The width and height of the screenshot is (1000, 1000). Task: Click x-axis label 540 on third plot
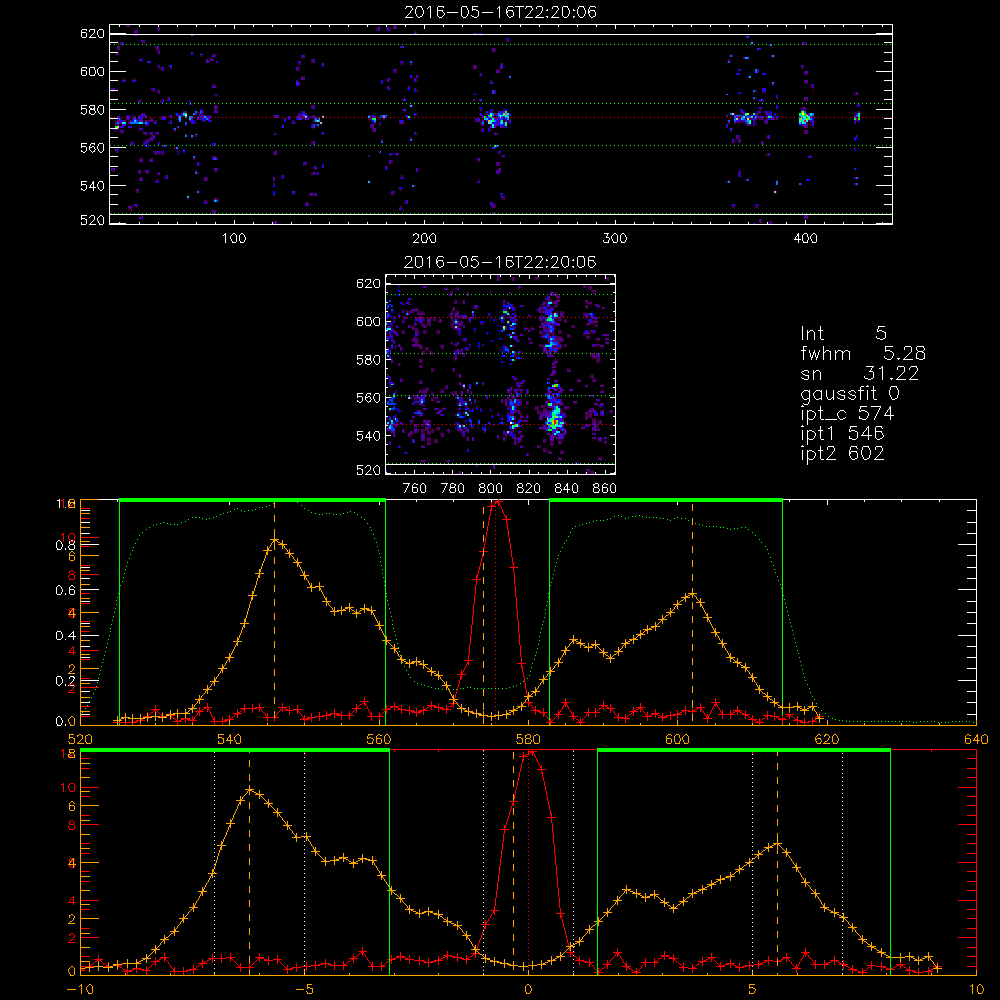pos(230,740)
